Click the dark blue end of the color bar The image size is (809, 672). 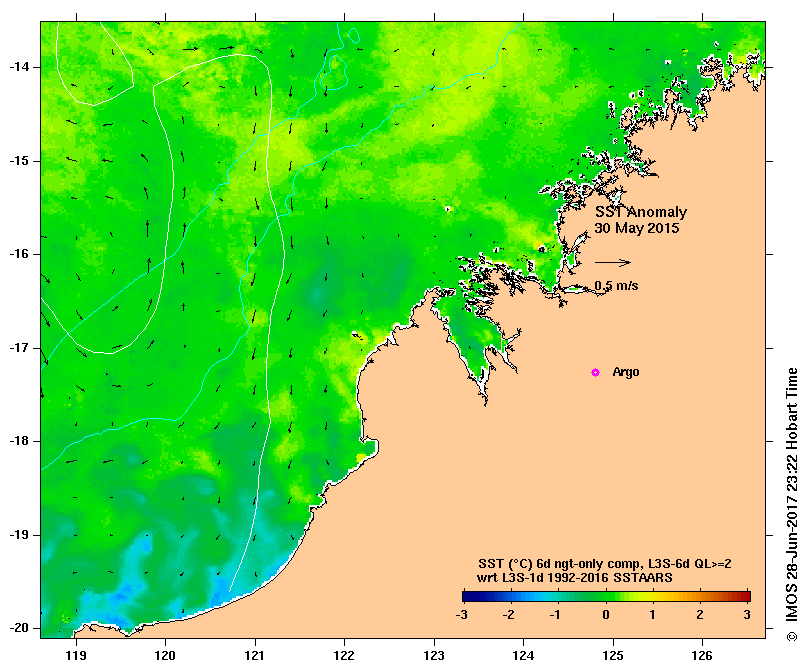click(468, 596)
